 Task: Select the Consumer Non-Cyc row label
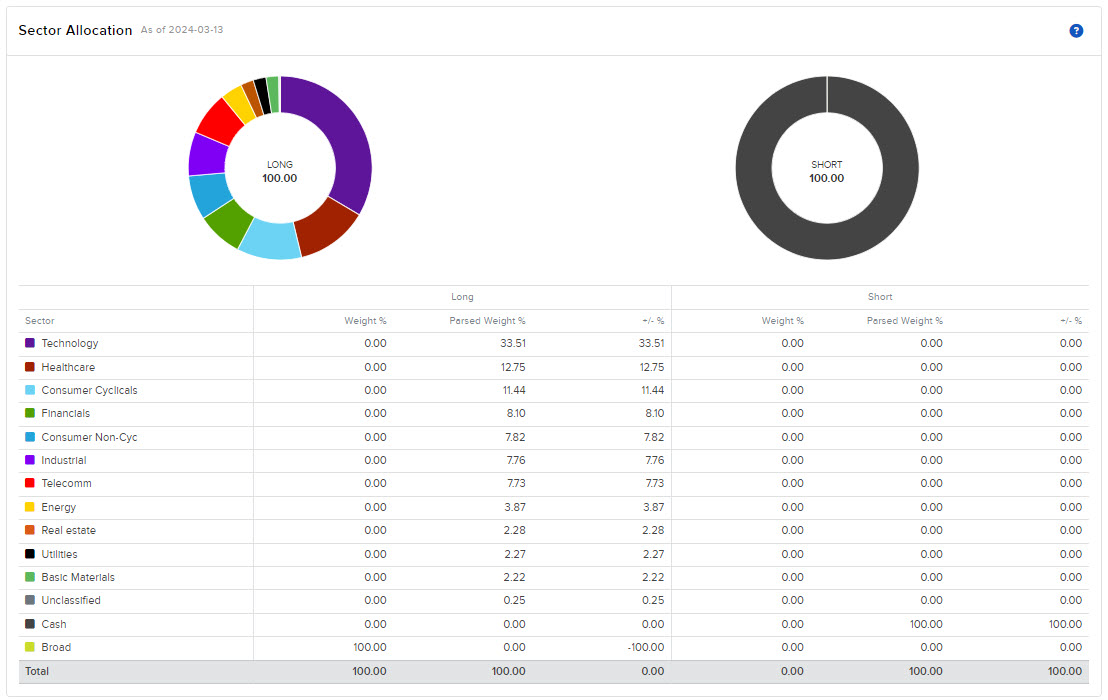[89, 437]
